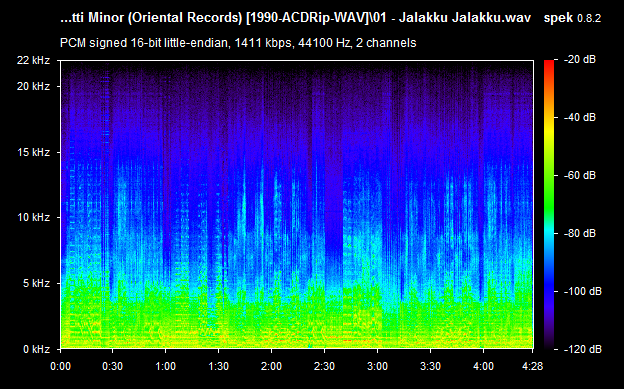This screenshot has height=389, width=624.
Task: Click the -20 dB scale label
Action: pos(580,60)
